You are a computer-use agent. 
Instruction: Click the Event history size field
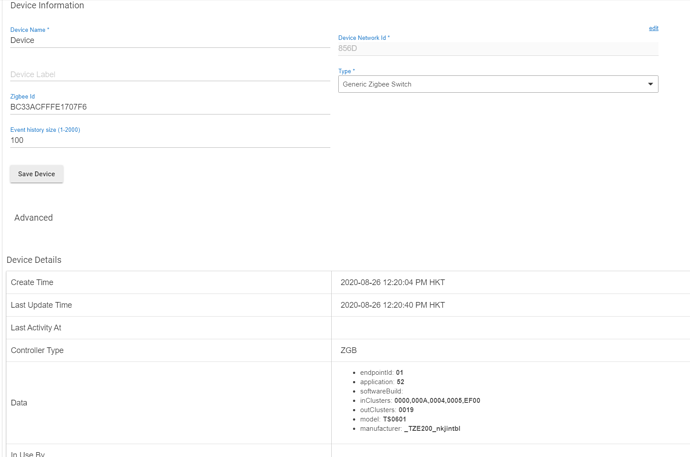(169, 140)
